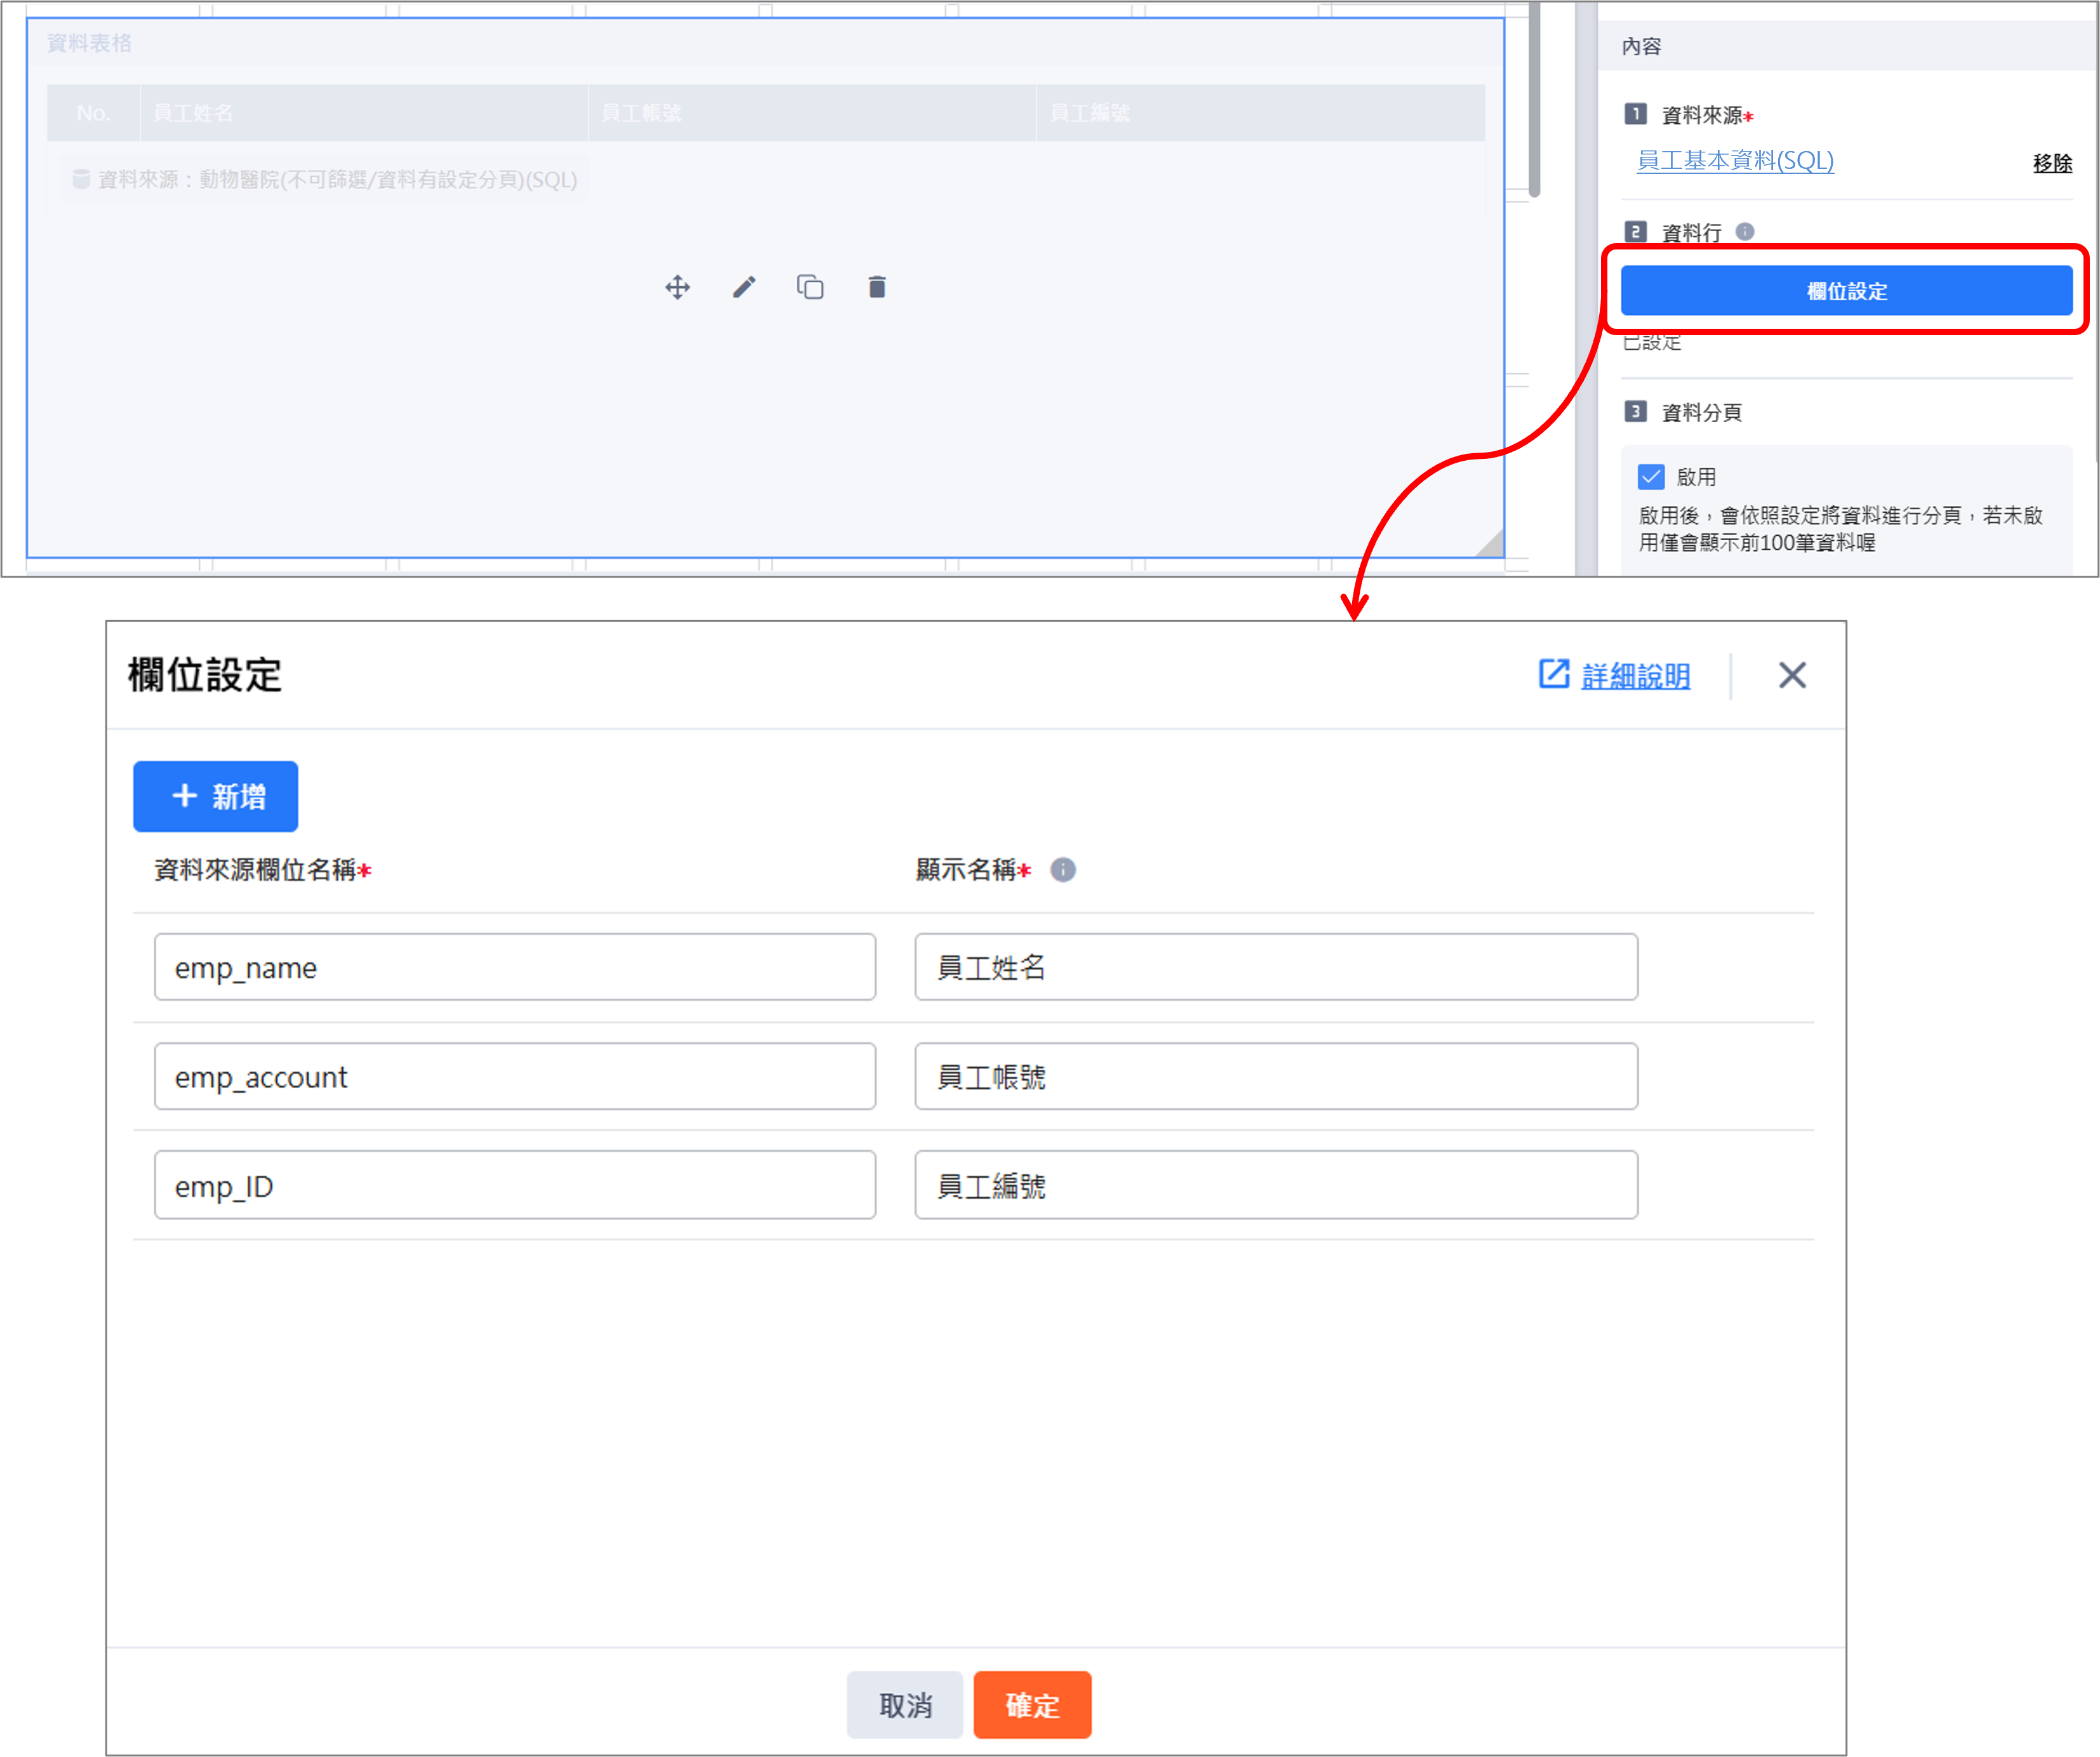Click the 員工帳號 display name input
This screenshot has width=2100, height=1757.
click(x=1276, y=1076)
